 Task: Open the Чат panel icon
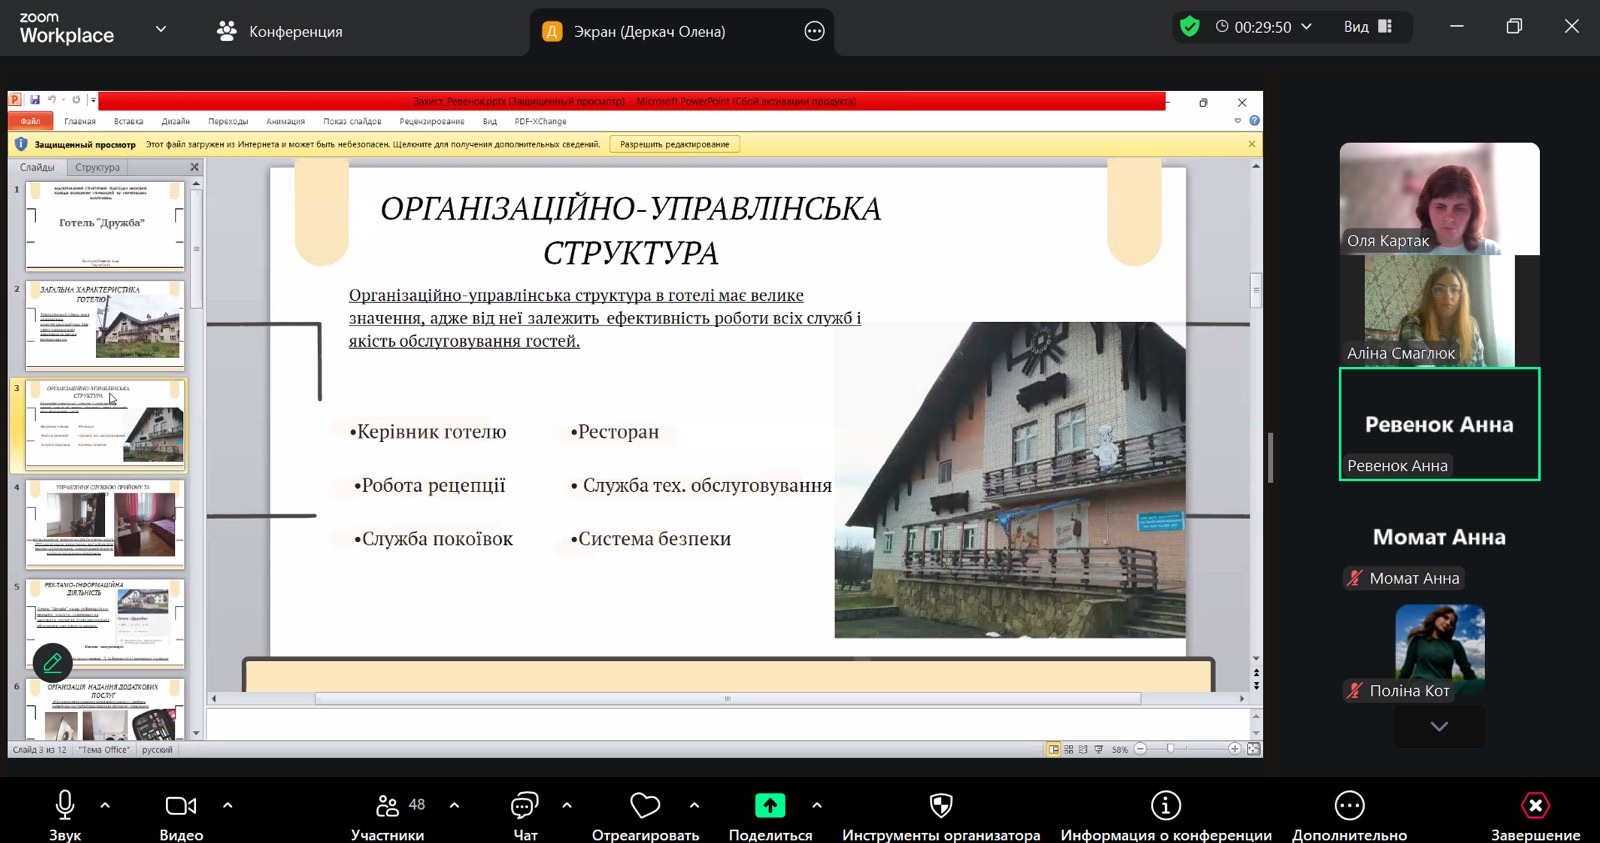524,806
